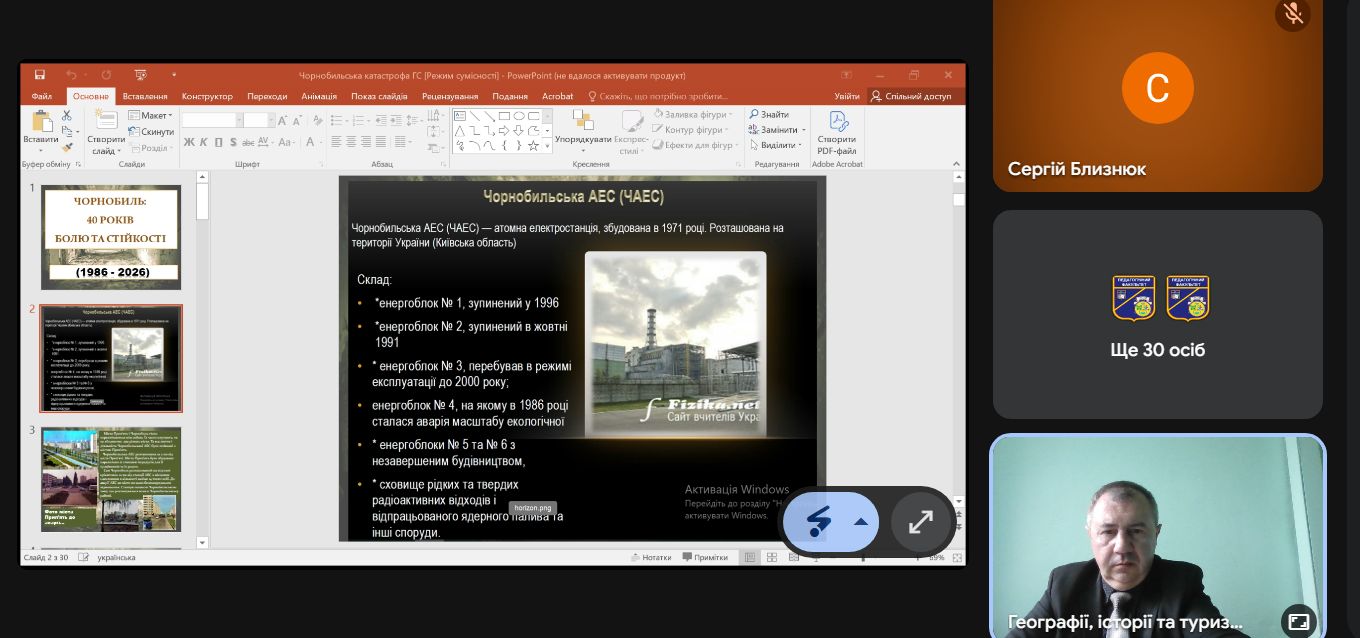Viewport: 1360px width, 638px height.
Task: Toggle bold Ж formatting
Action: (189, 143)
